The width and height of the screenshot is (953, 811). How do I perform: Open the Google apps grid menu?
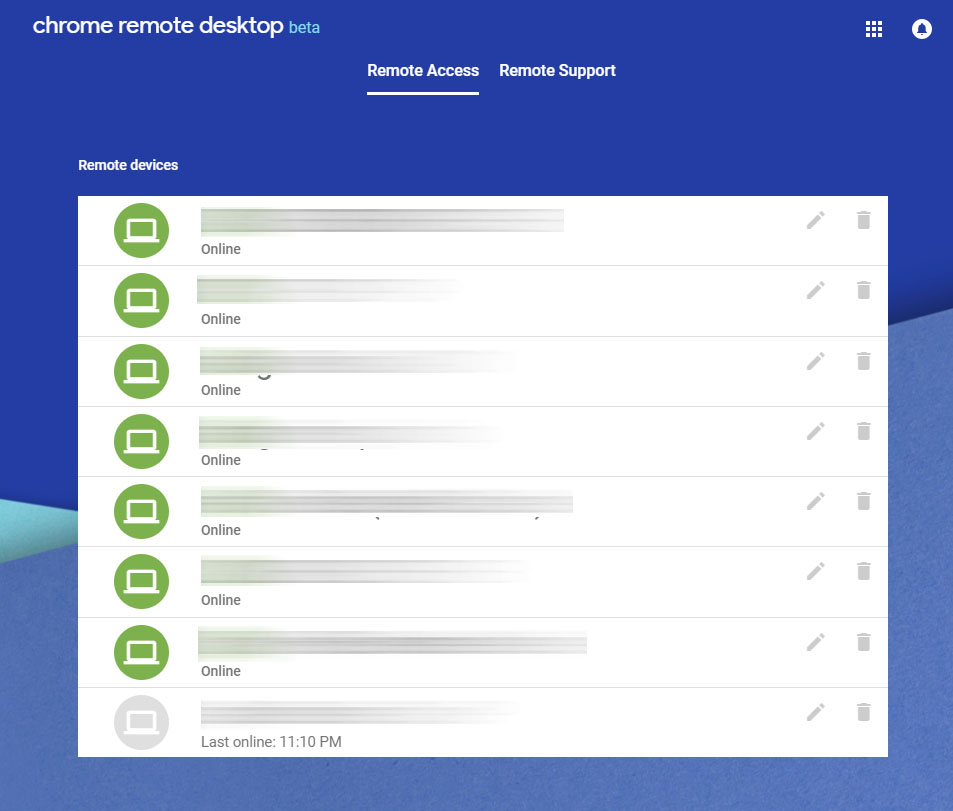click(873, 29)
